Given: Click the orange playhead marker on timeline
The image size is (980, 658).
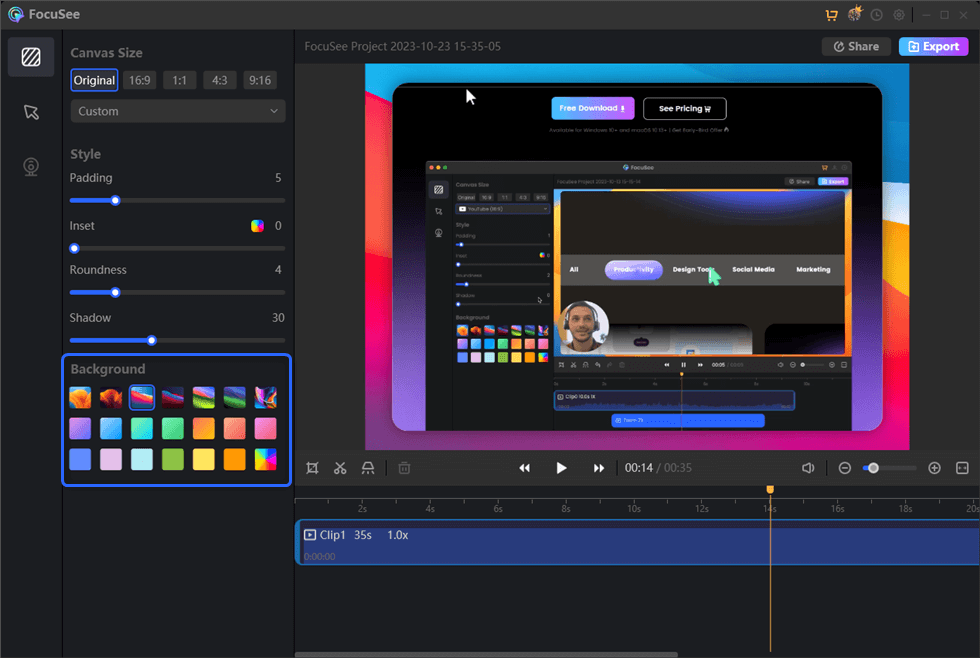Looking at the screenshot, I should point(770,490).
